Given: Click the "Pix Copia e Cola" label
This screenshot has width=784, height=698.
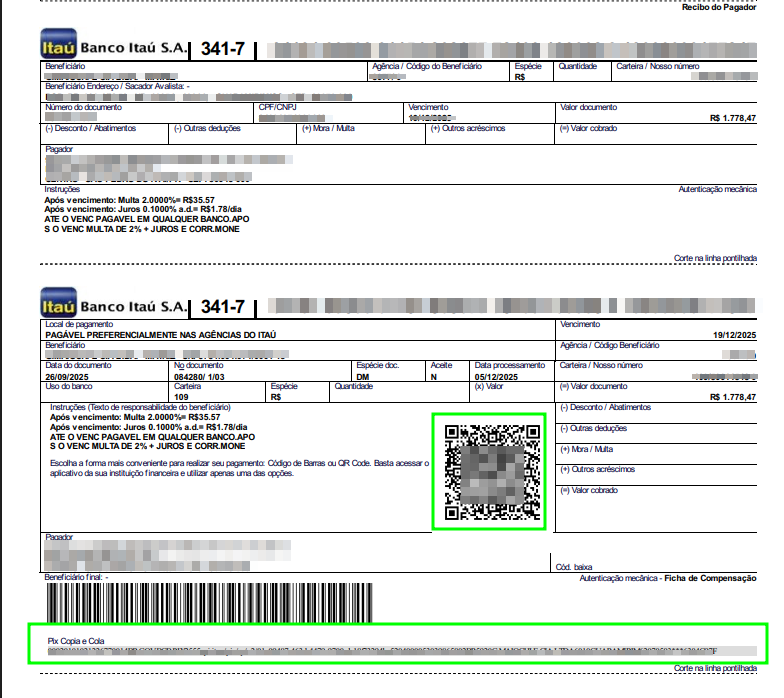Looking at the screenshot, I should (x=76, y=640).
